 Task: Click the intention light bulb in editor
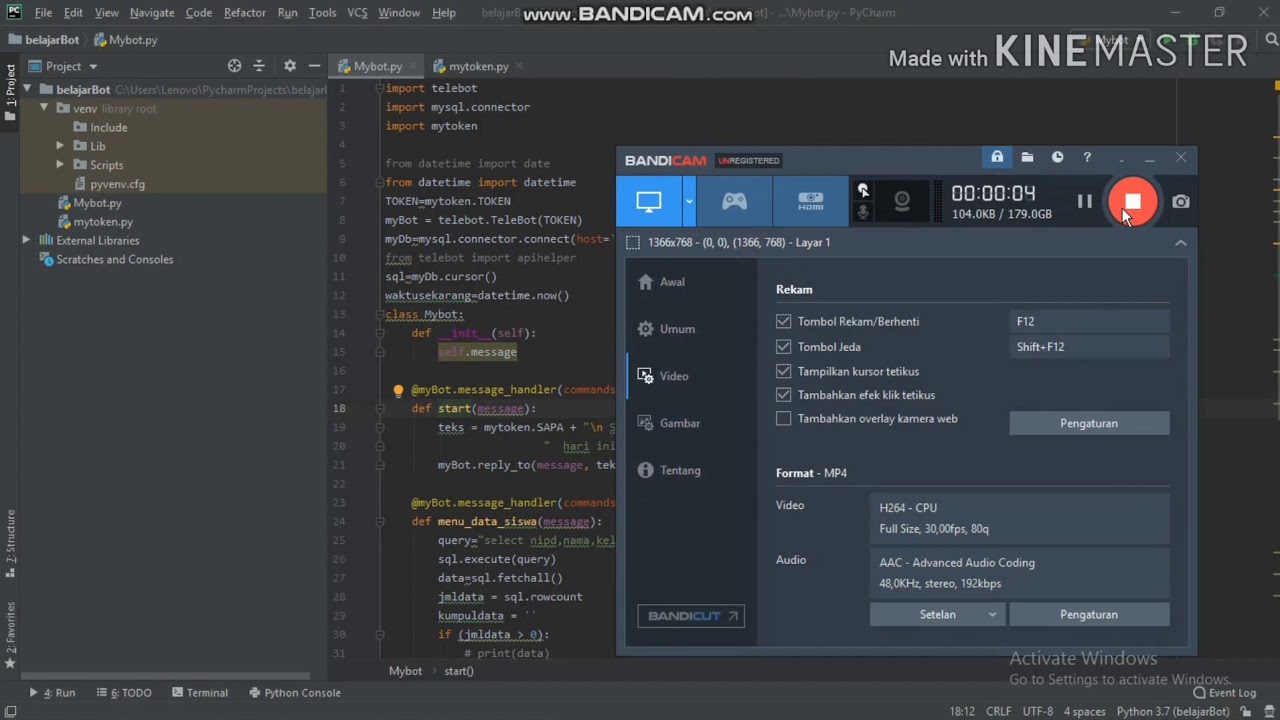tap(398, 390)
